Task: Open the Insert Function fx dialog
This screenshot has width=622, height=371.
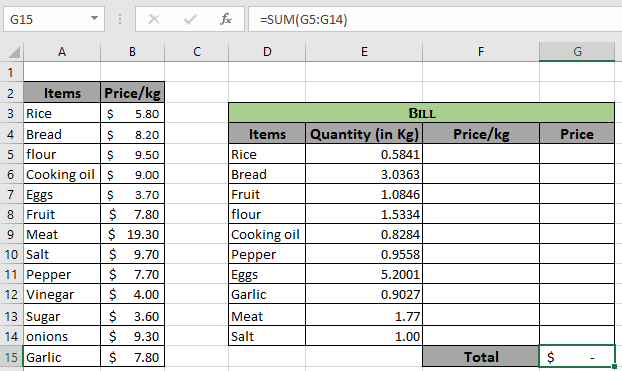Action: click(x=226, y=19)
